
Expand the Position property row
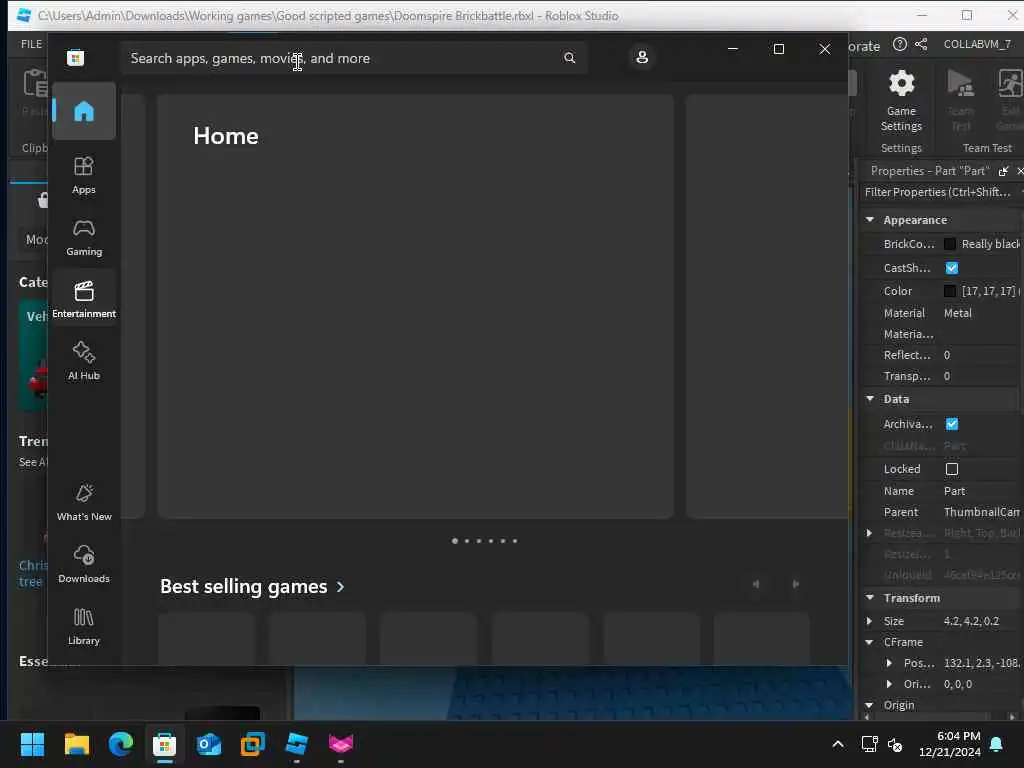pyautogui.click(x=889, y=663)
